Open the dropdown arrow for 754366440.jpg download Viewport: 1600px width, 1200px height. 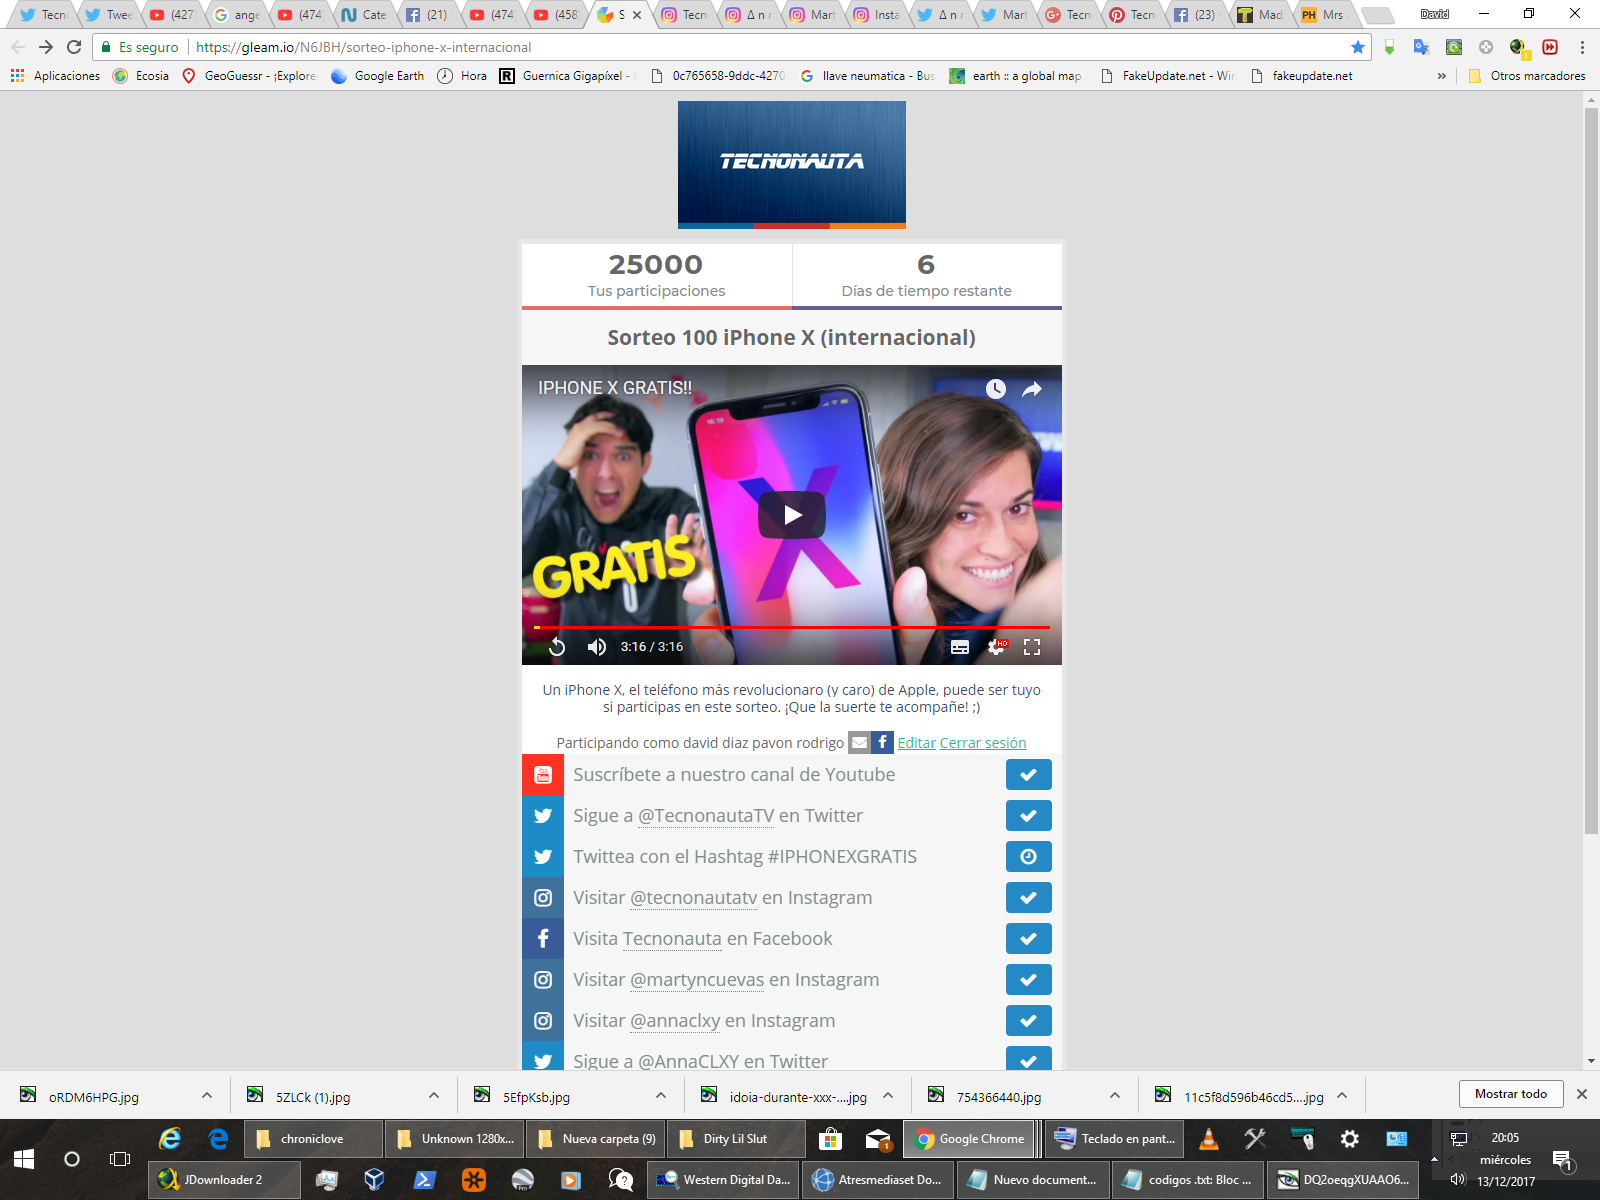(1115, 1096)
